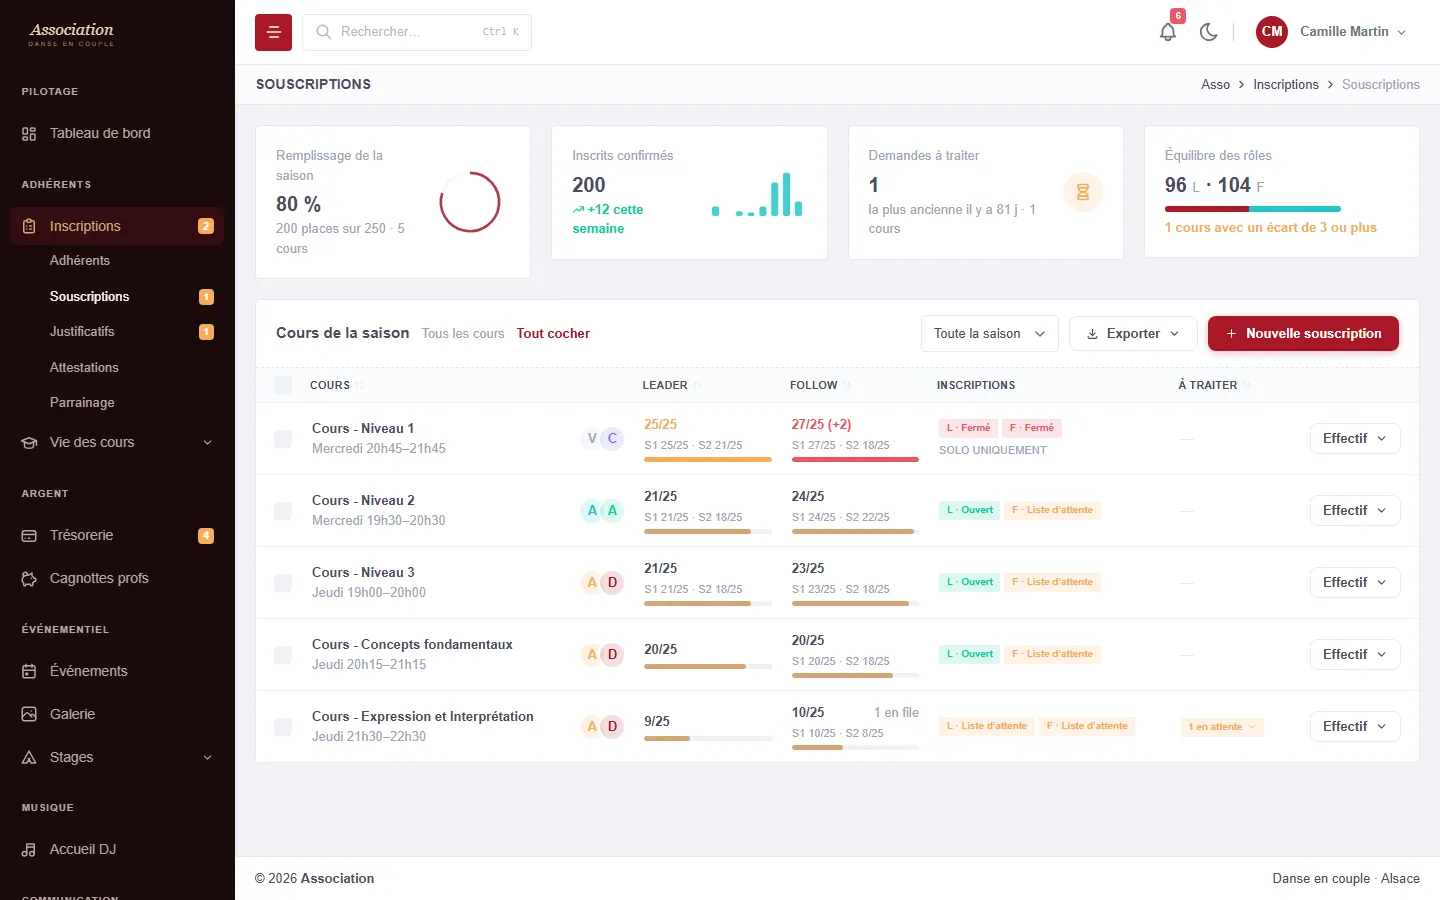Open Camille Martin user menu chevron

pos(1401,32)
